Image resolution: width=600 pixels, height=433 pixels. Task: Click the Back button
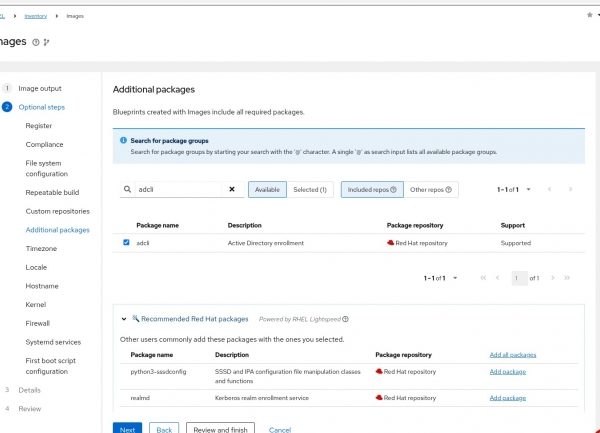pos(164,429)
